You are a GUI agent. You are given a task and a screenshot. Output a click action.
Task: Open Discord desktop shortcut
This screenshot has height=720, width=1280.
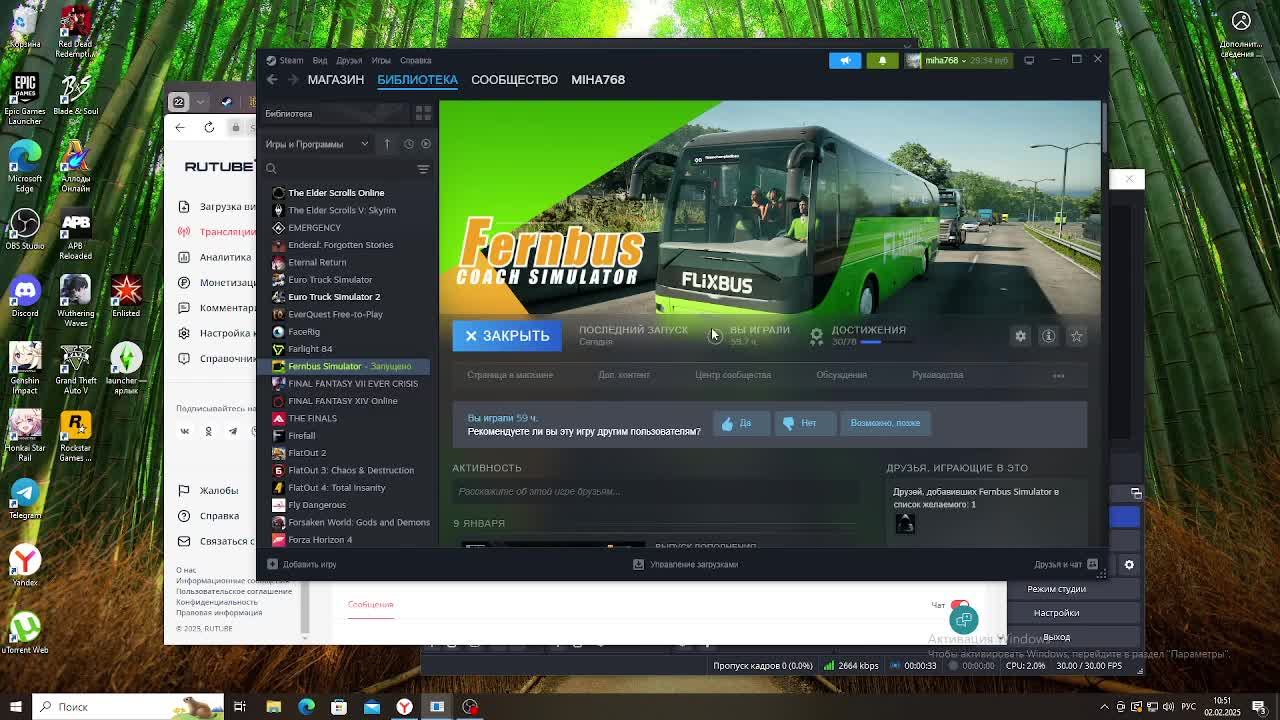[25, 298]
